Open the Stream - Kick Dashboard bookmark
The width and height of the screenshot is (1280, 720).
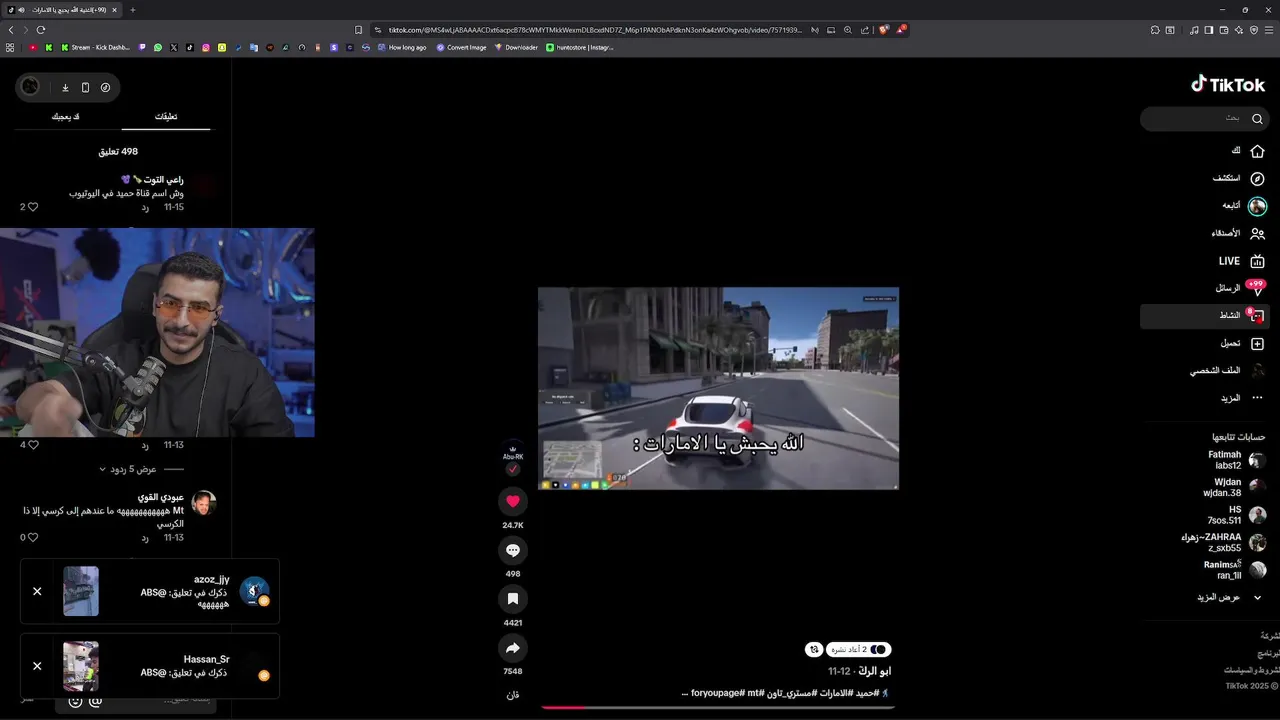[95, 47]
